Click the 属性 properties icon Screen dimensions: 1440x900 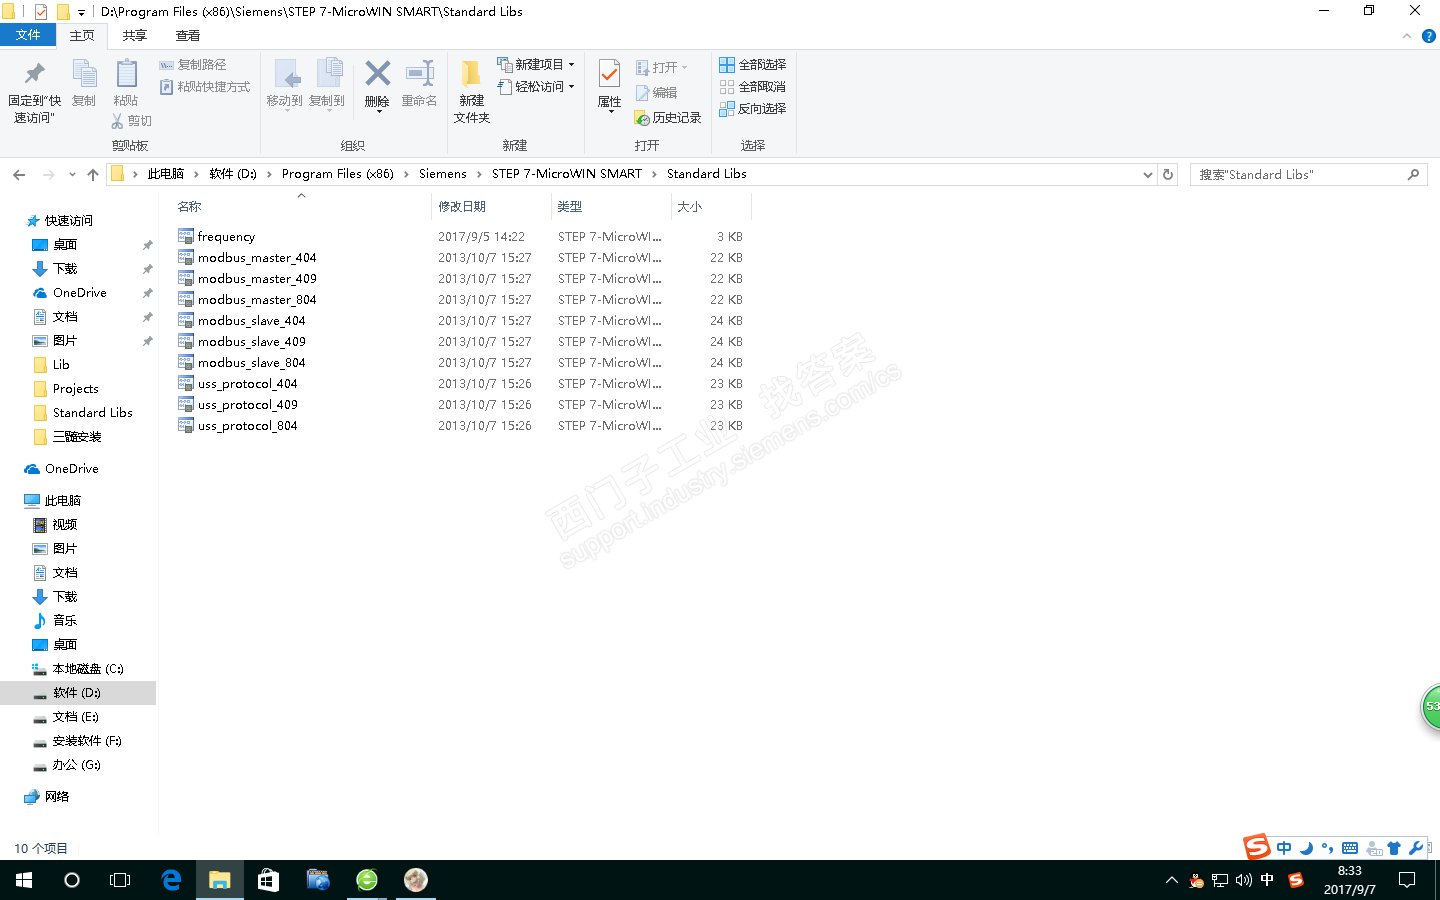tap(609, 74)
